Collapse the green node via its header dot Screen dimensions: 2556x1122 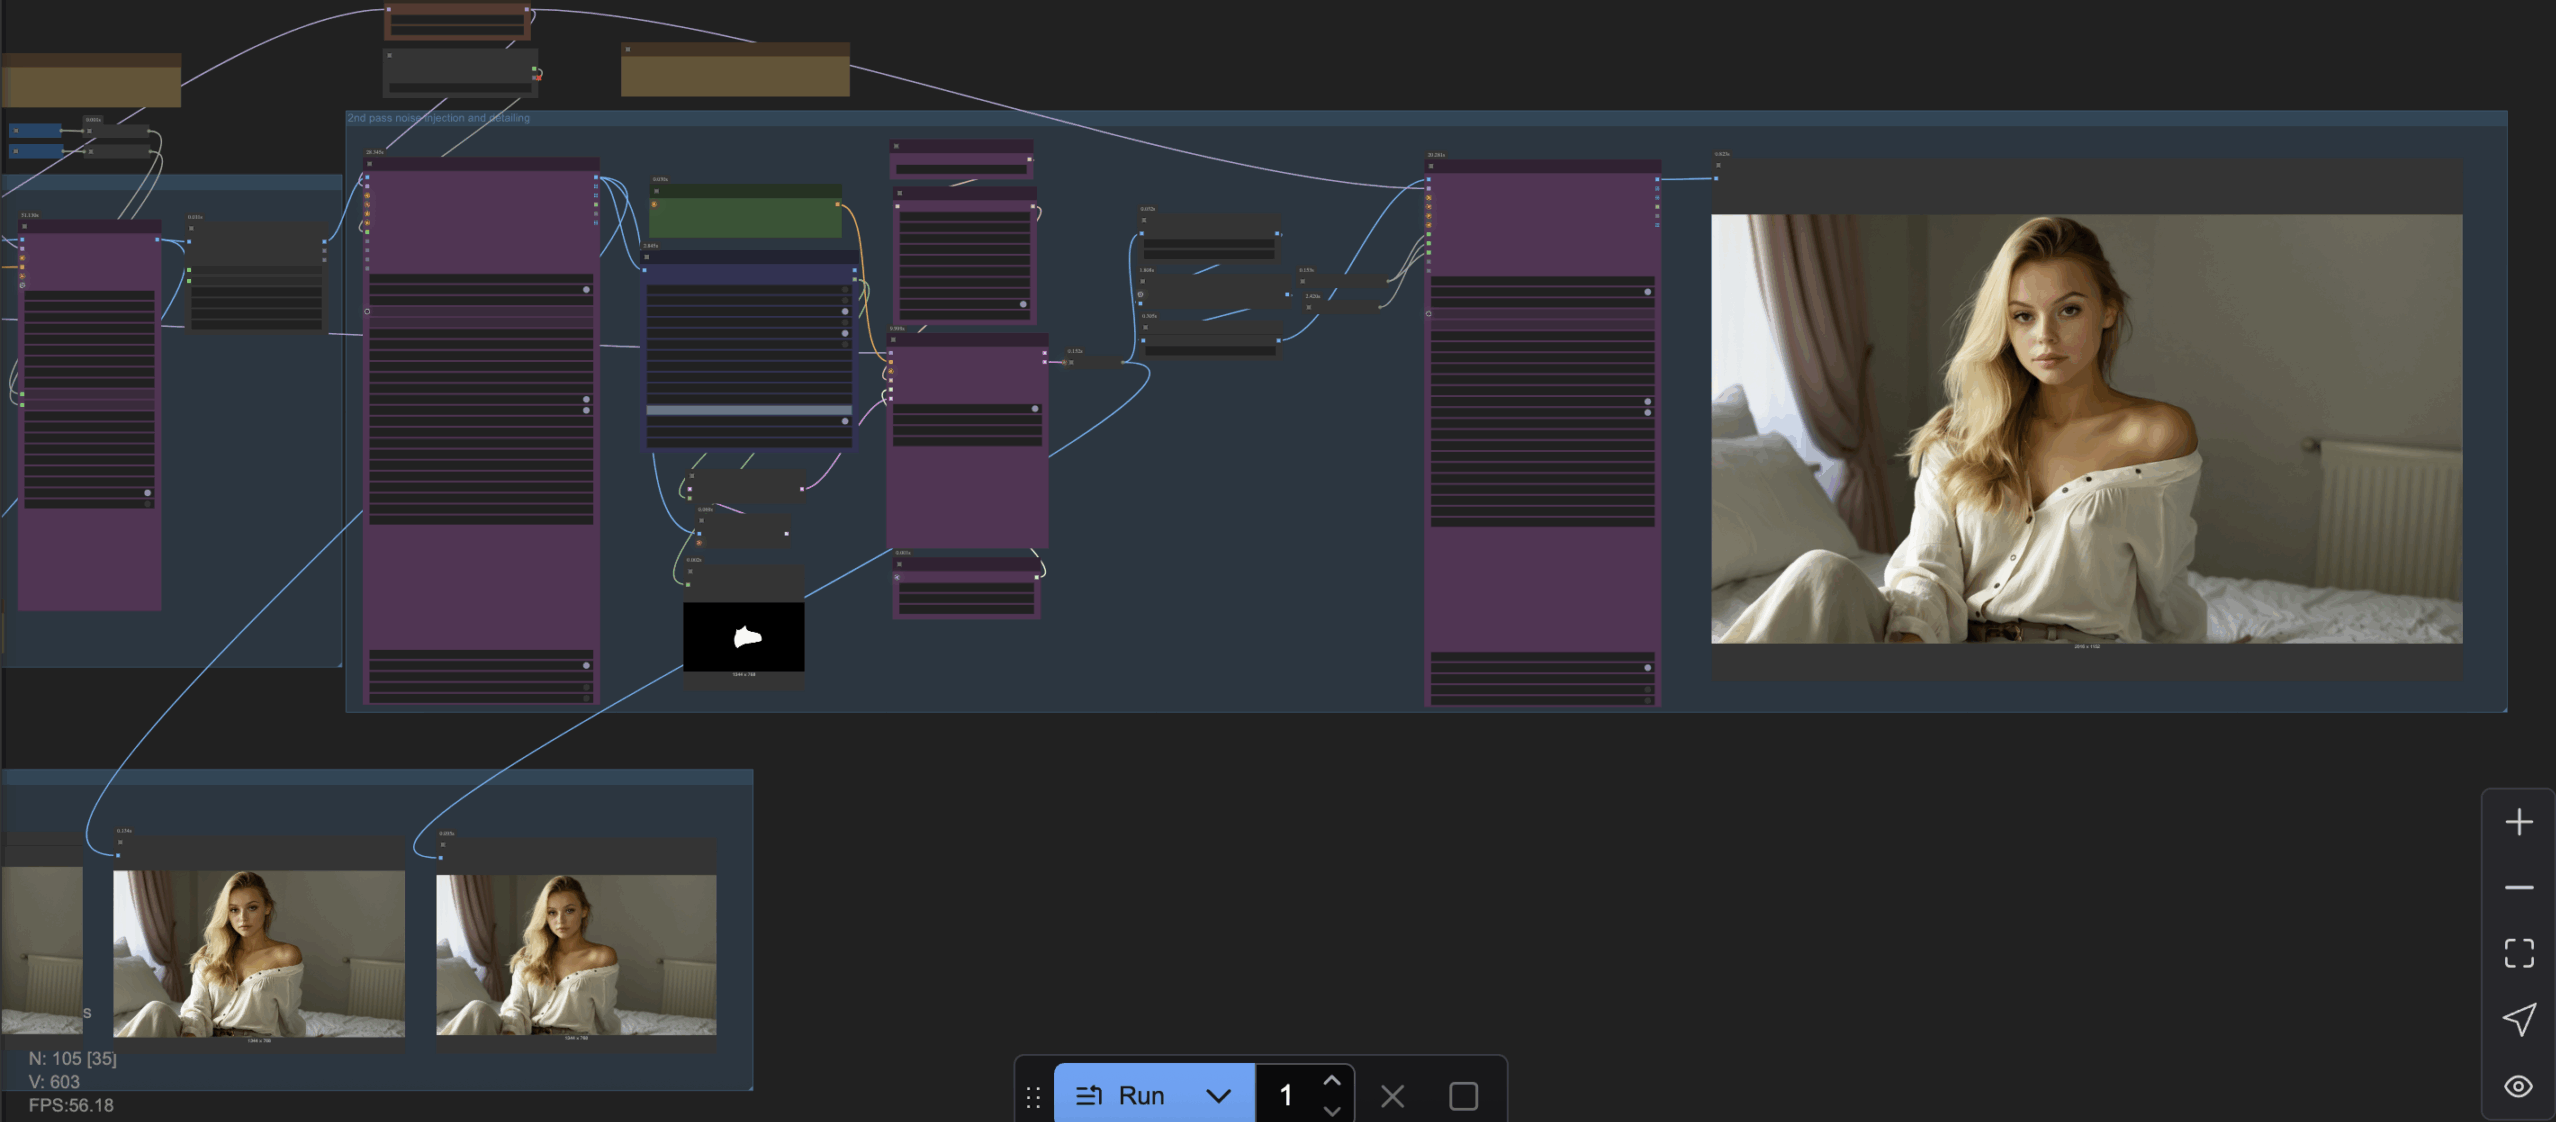(x=656, y=190)
